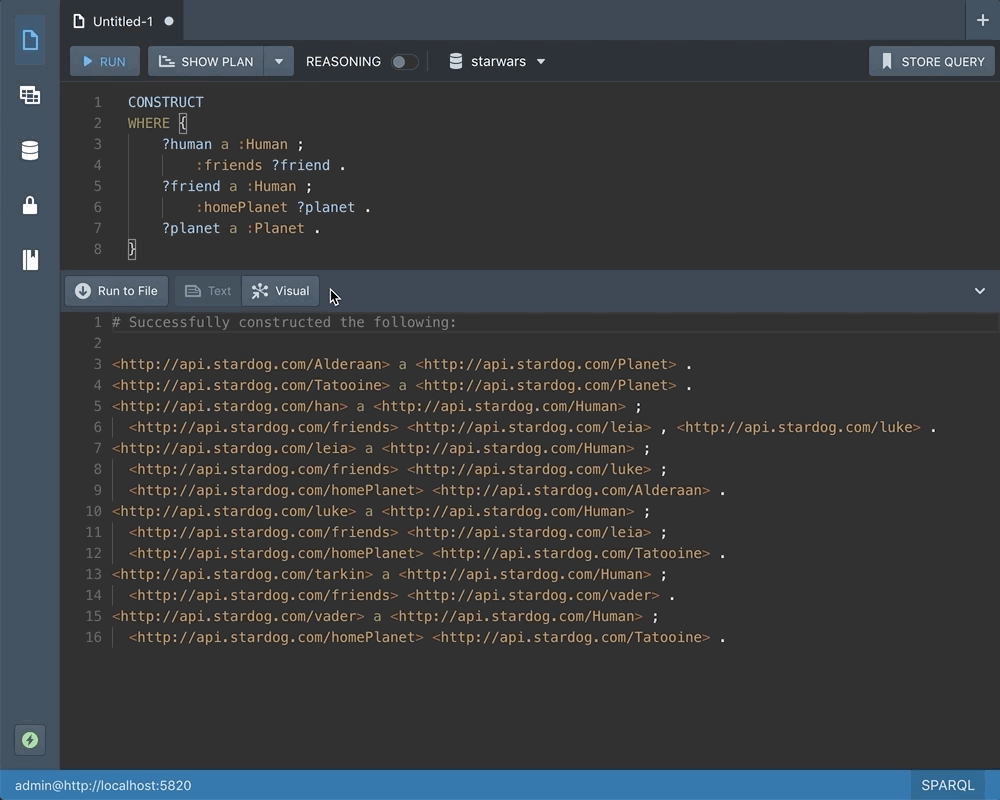This screenshot has height=800, width=1000.
Task: Click the leia Human result on line 7
Action: coord(381,448)
